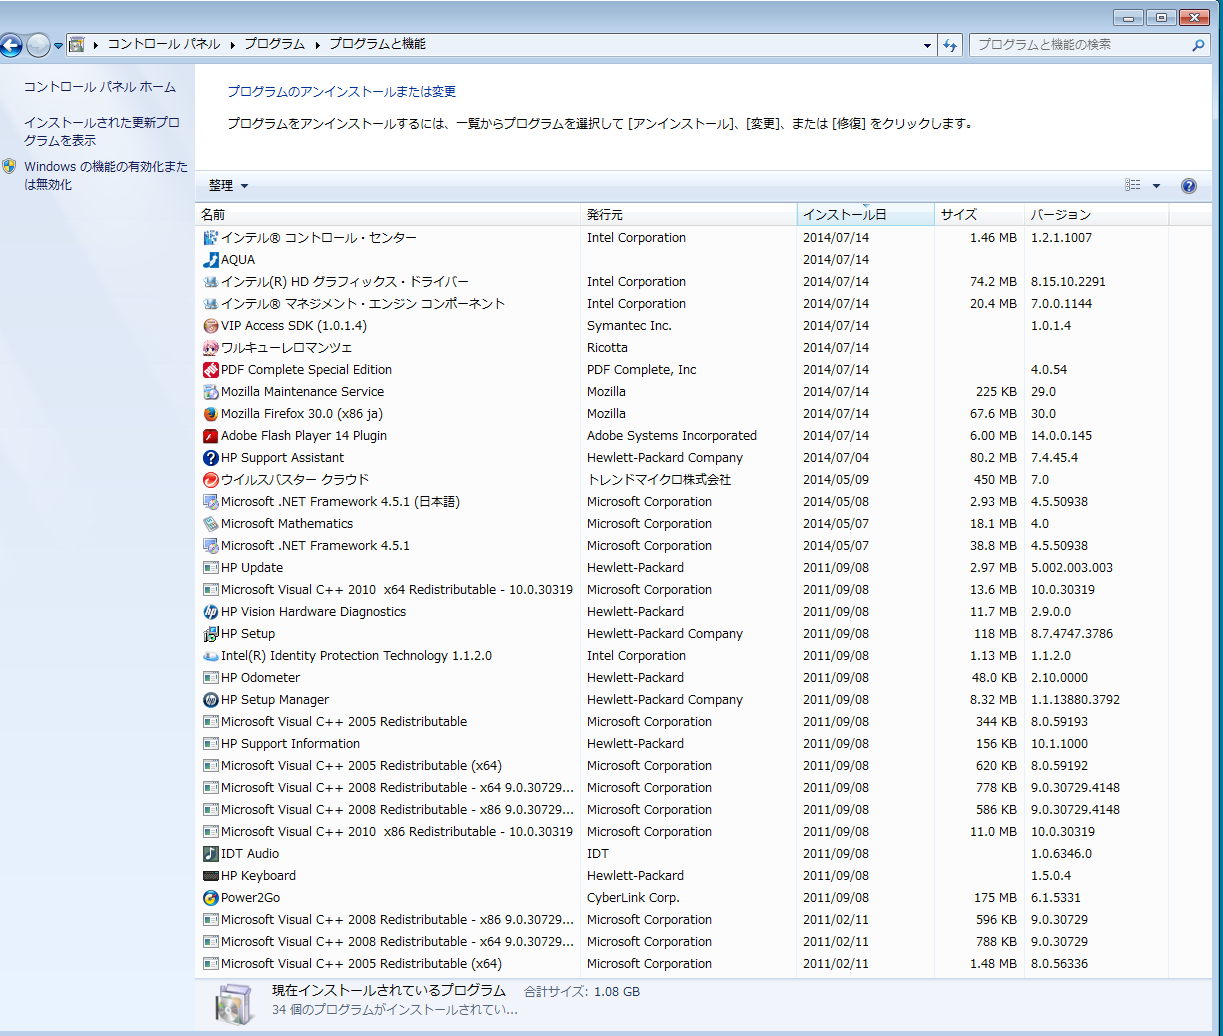Open コントロール パネル ホーム link
Screen dimensions: 1223x1036
click(100, 87)
